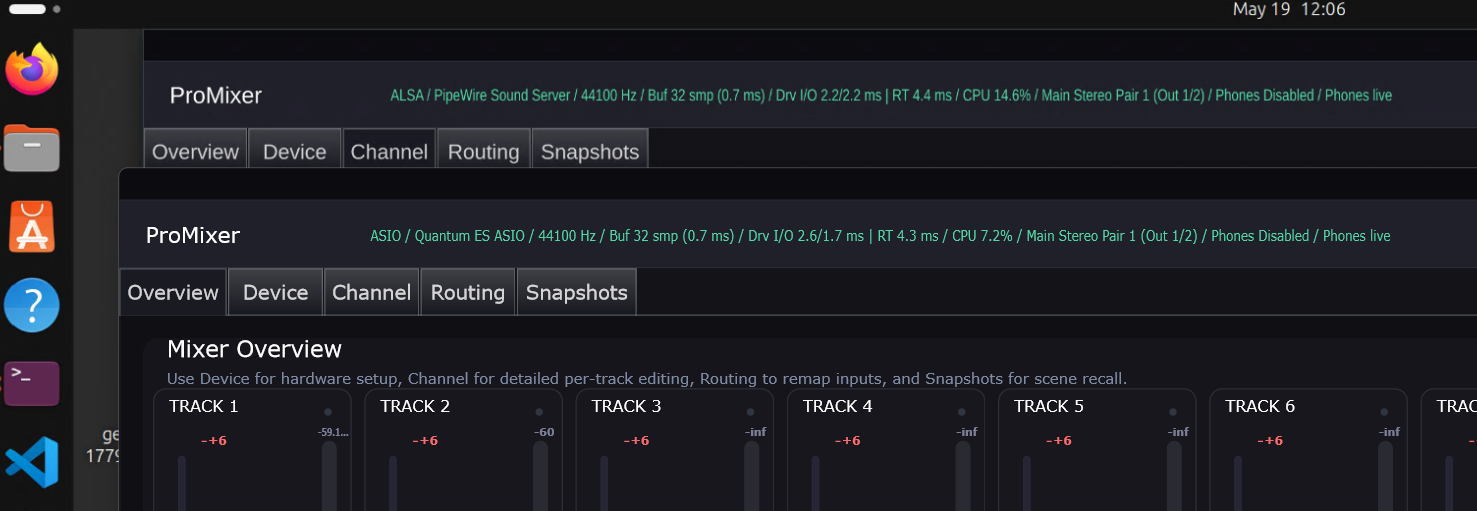Click the signal indicator dot on TRACK 5
This screenshot has height=511, width=1477.
[x=1173, y=412]
